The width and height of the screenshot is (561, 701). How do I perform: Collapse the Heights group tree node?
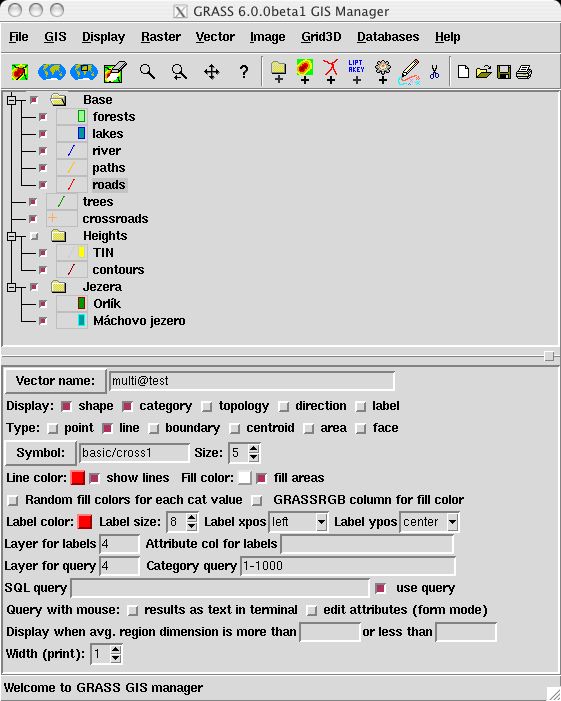12,236
